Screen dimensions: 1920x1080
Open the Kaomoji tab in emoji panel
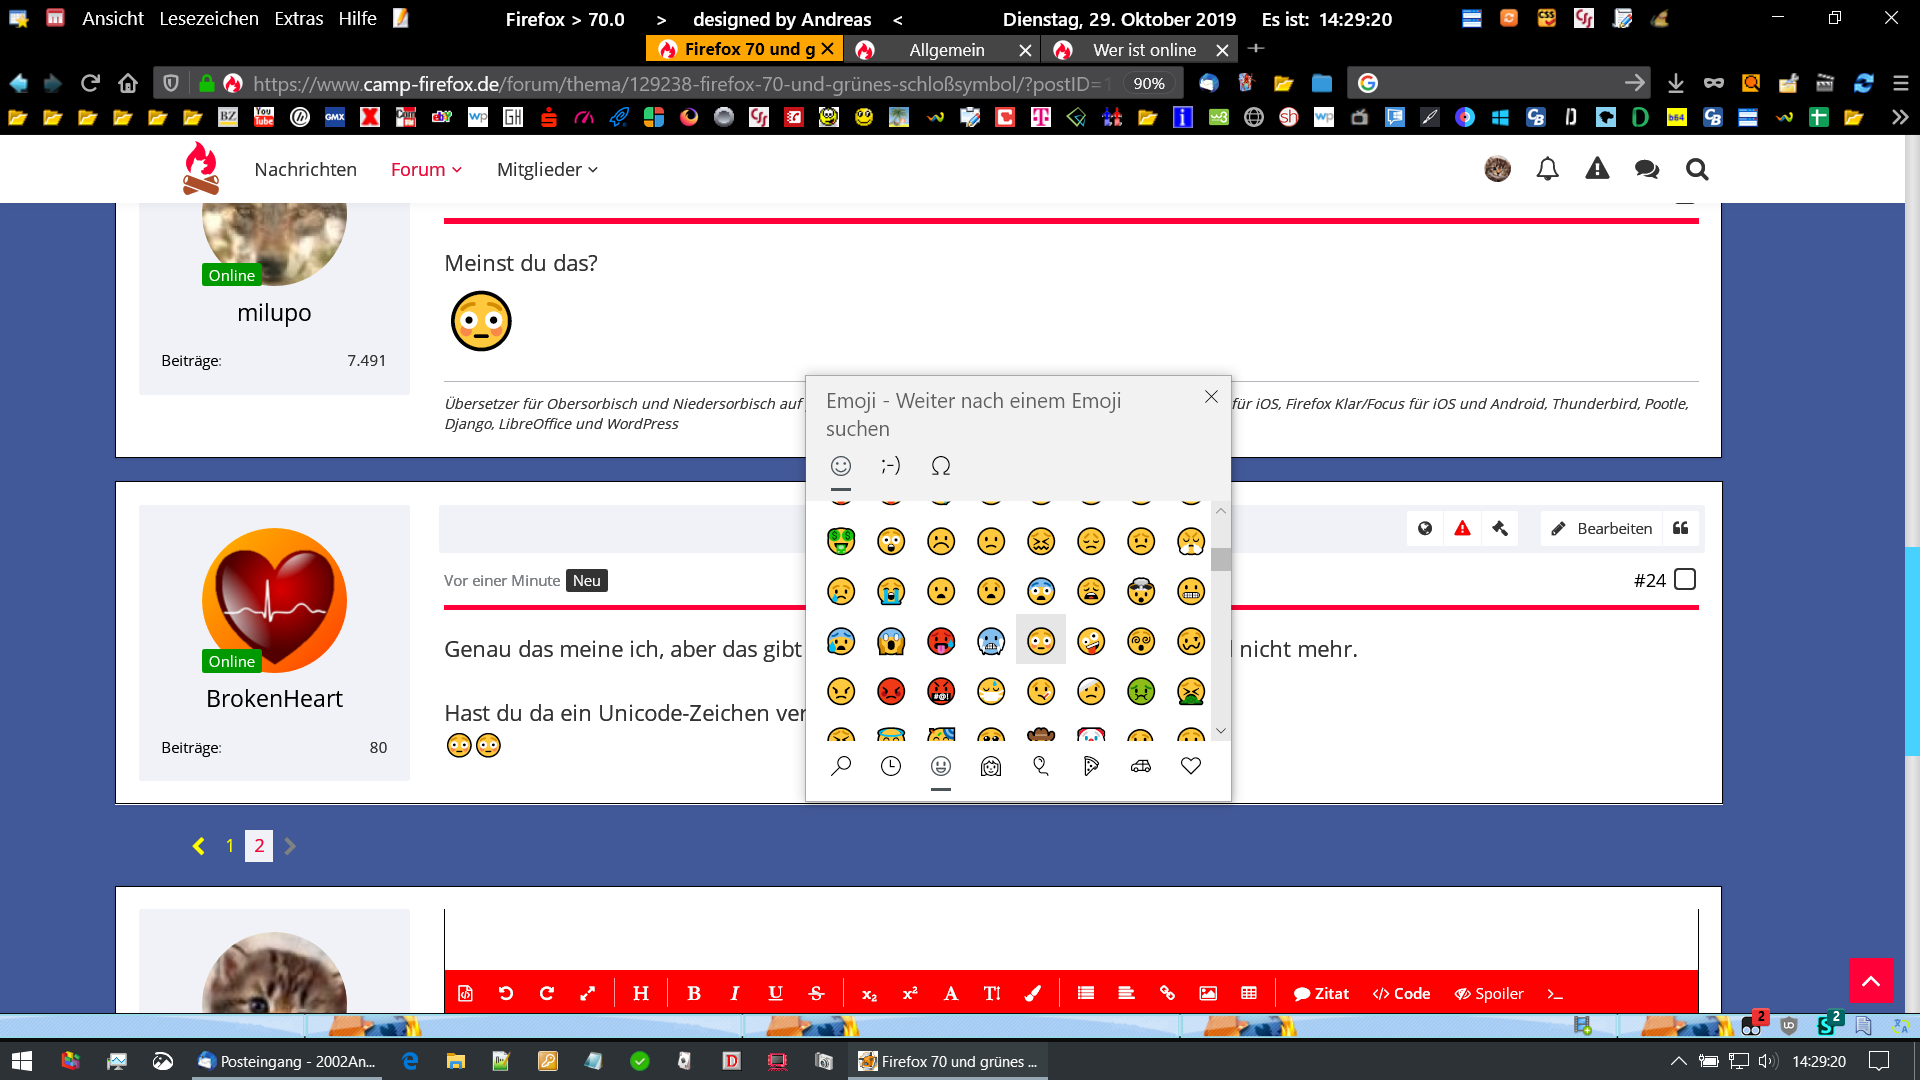click(891, 466)
